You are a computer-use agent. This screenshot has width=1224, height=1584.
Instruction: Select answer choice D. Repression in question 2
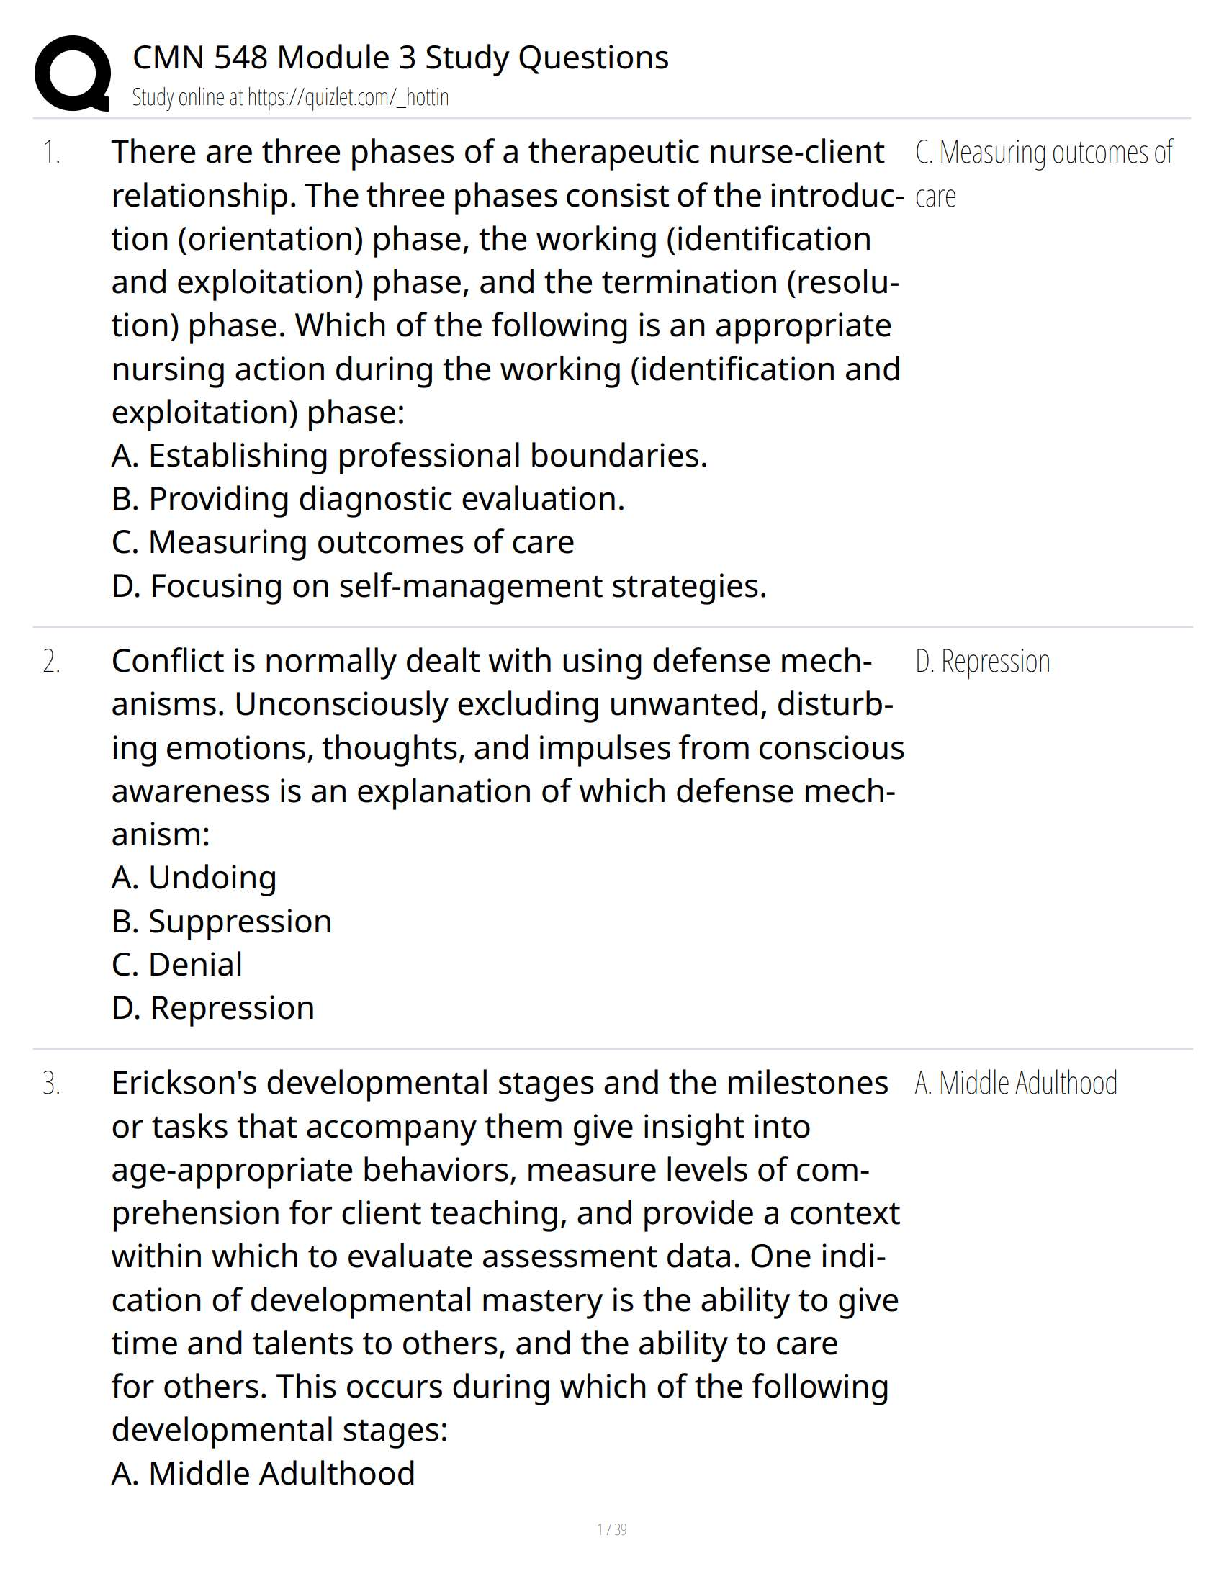[213, 1008]
